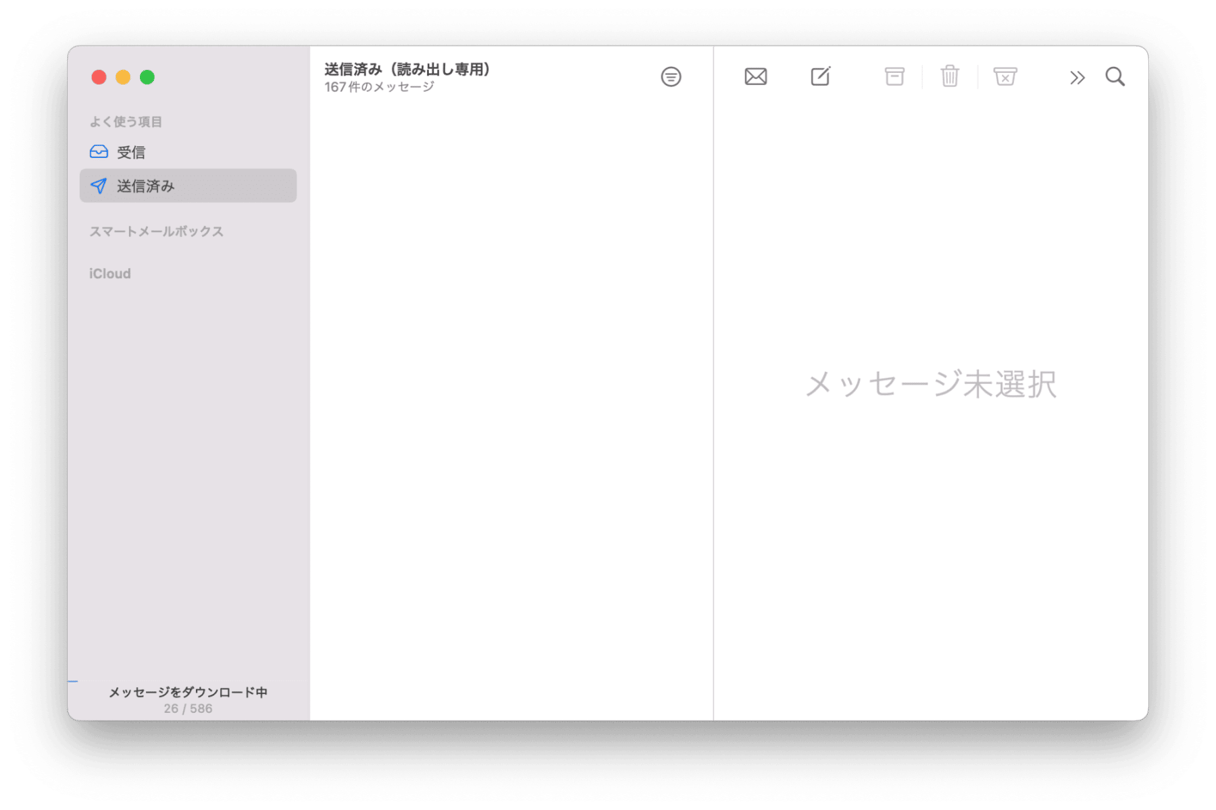Collapse the よく使う項目 section header
Image resolution: width=1216 pixels, height=810 pixels.
tap(126, 122)
